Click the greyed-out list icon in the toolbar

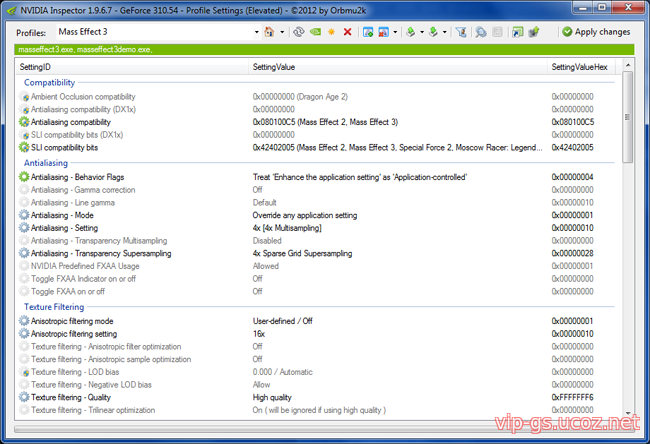pos(497,32)
